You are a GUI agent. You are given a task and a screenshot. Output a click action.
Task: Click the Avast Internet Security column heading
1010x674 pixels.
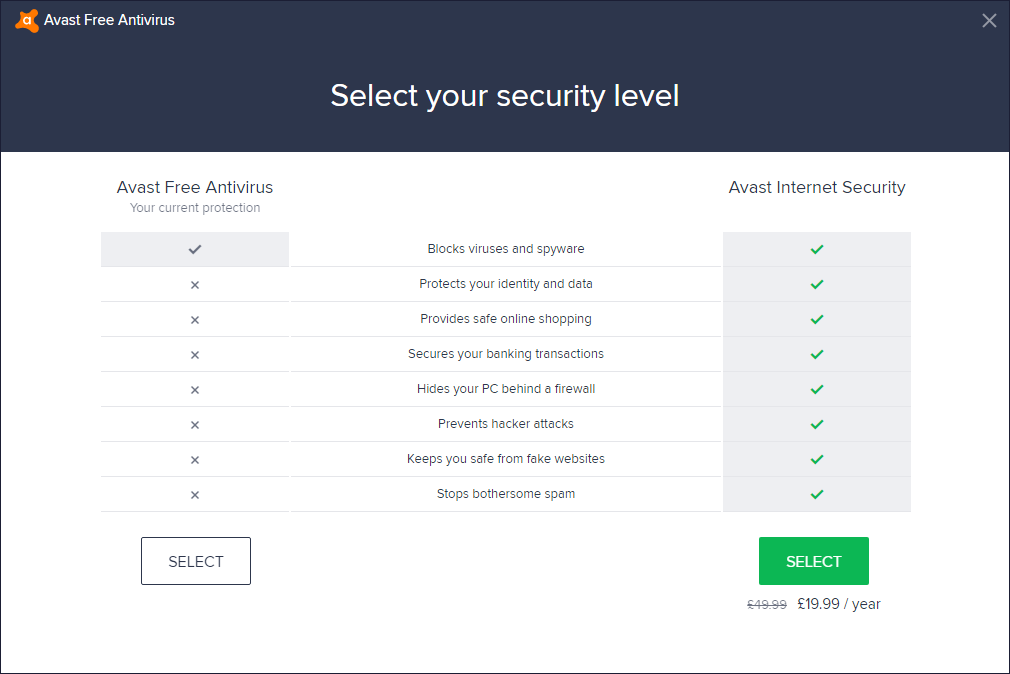[817, 187]
